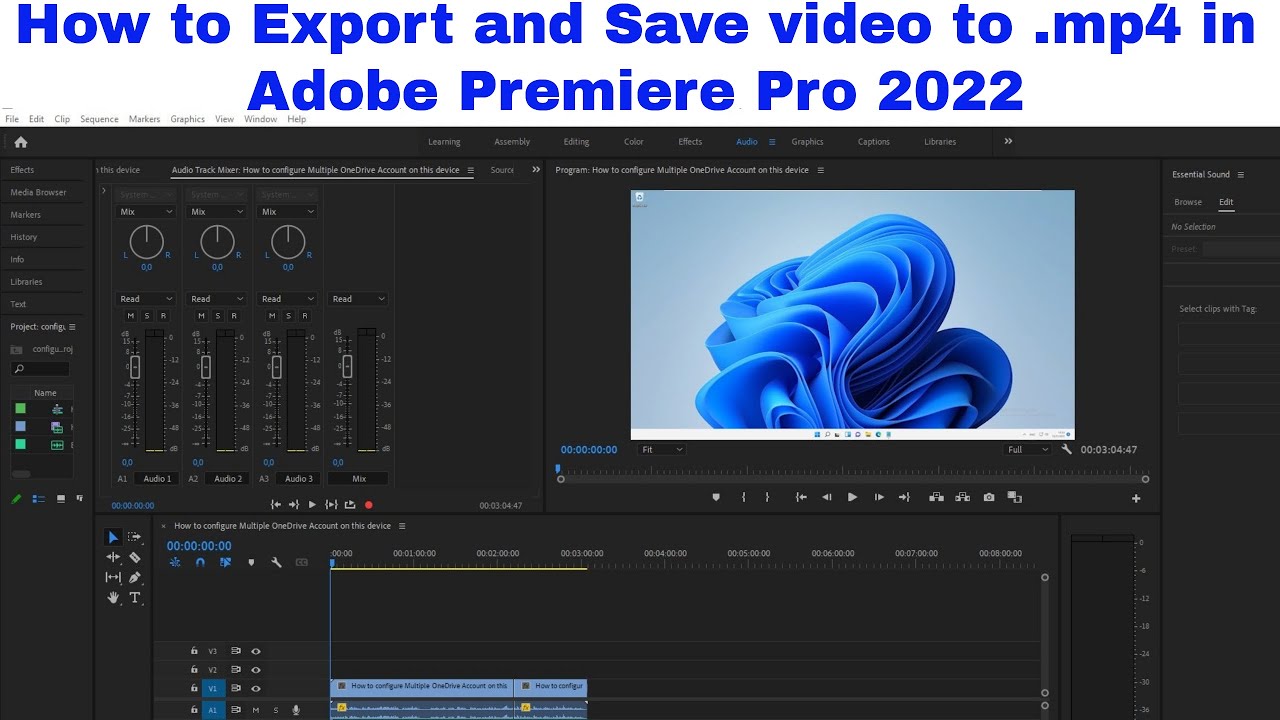This screenshot has width=1280, height=720.
Task: Solo the Audio 2 mixer track
Action: [x=217, y=316]
